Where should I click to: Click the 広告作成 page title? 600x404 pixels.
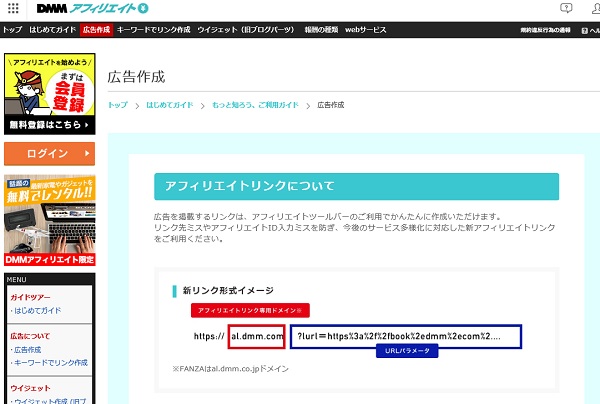point(136,77)
